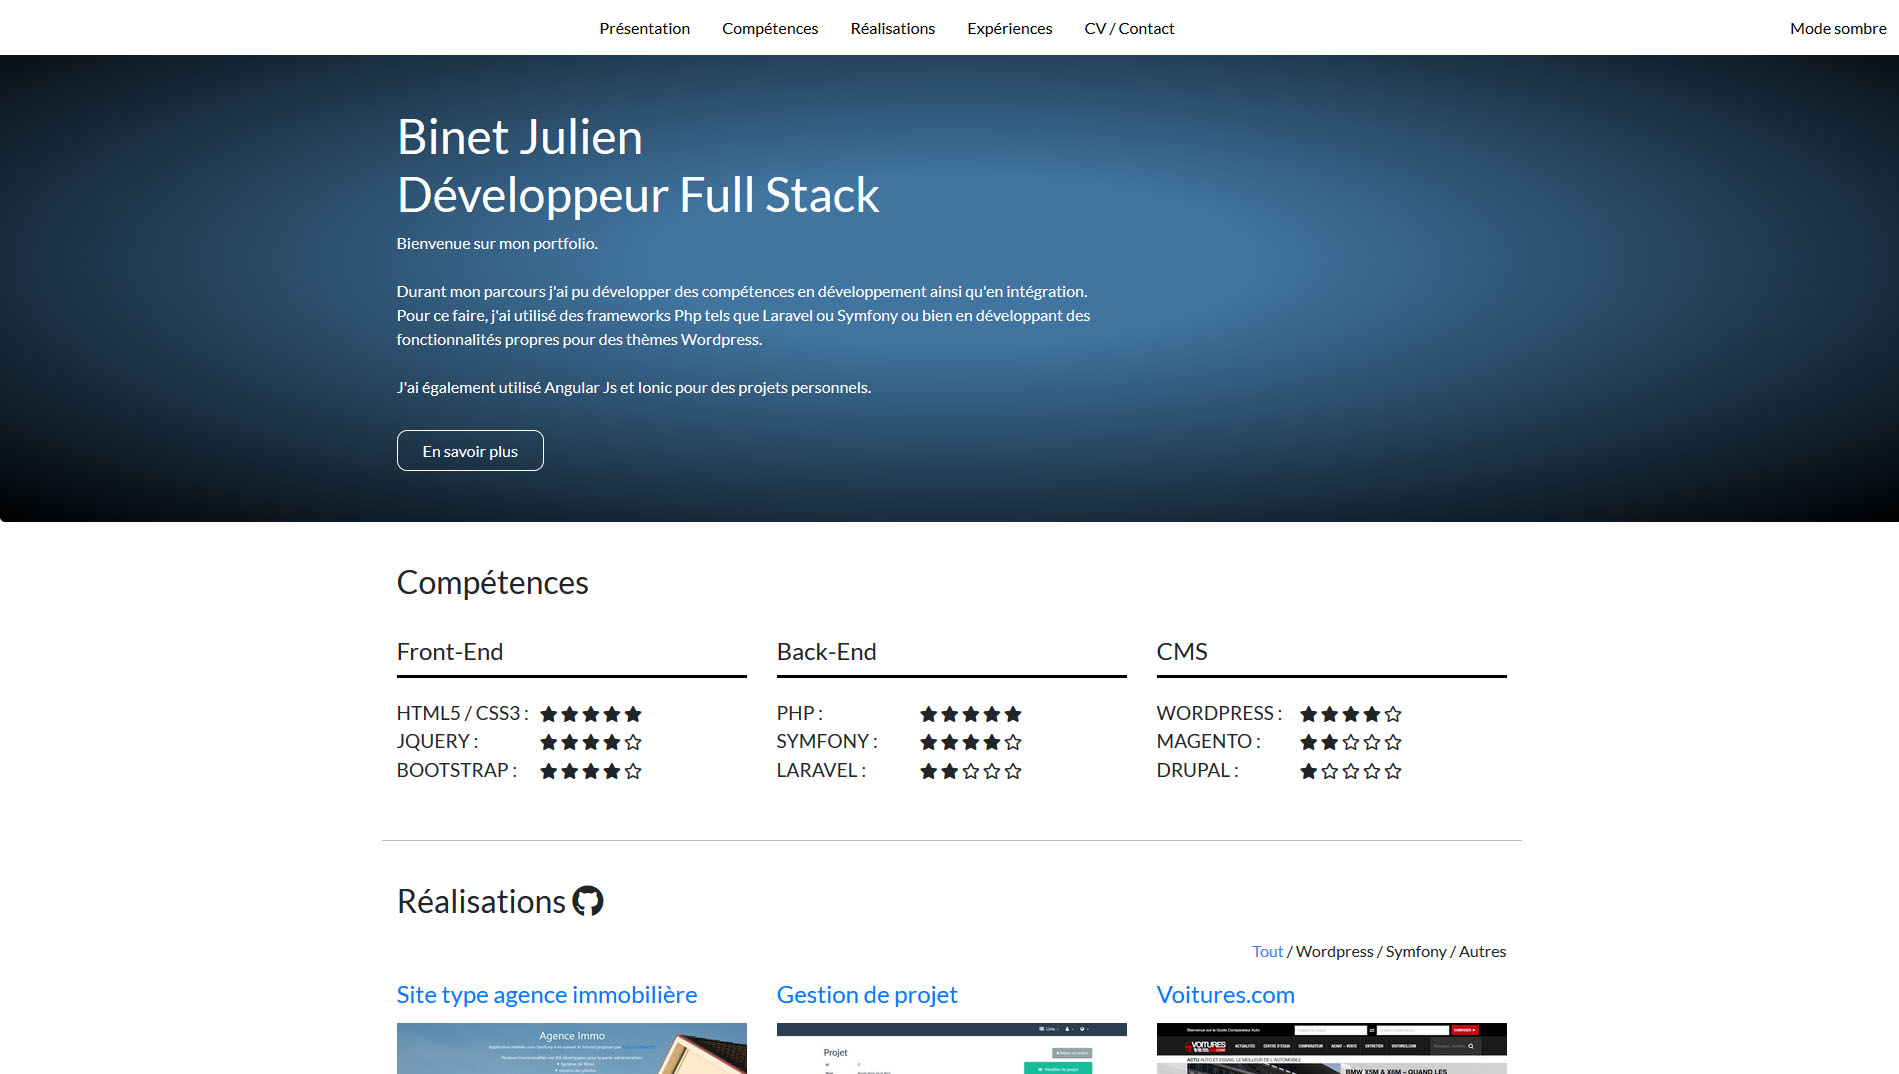Click the second star of the MAGENTO rating
Screen dimensions: 1899x1074
point(1329,742)
